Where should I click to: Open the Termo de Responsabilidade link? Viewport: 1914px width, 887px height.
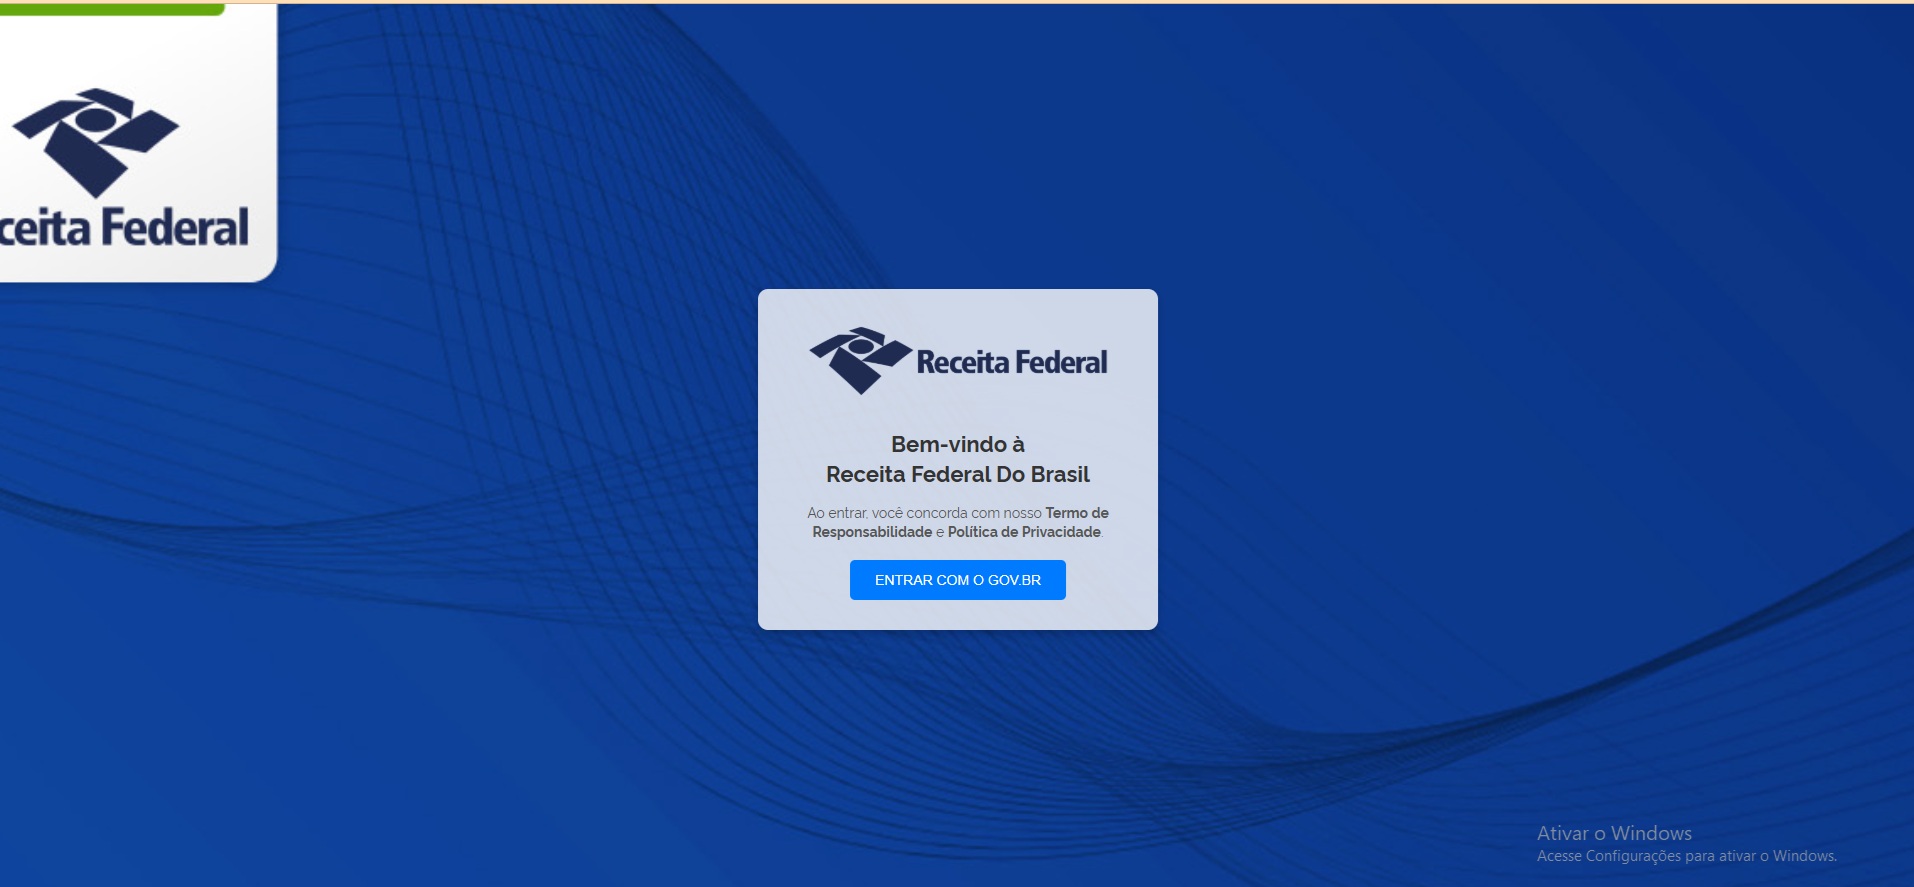click(1076, 513)
